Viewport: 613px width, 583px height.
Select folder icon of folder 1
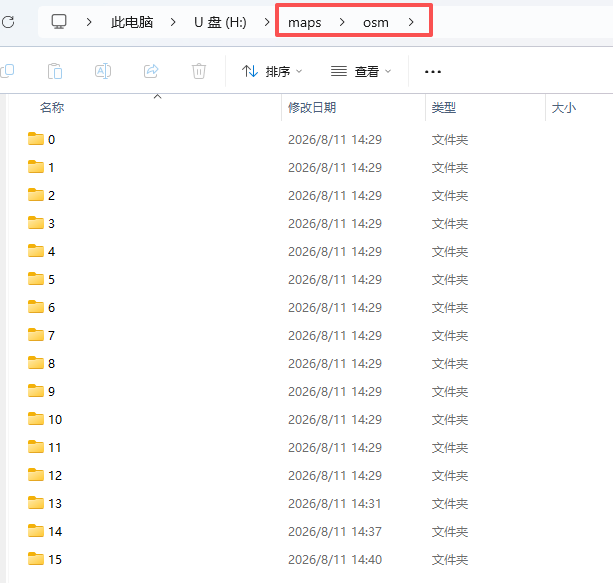pyautogui.click(x=36, y=167)
